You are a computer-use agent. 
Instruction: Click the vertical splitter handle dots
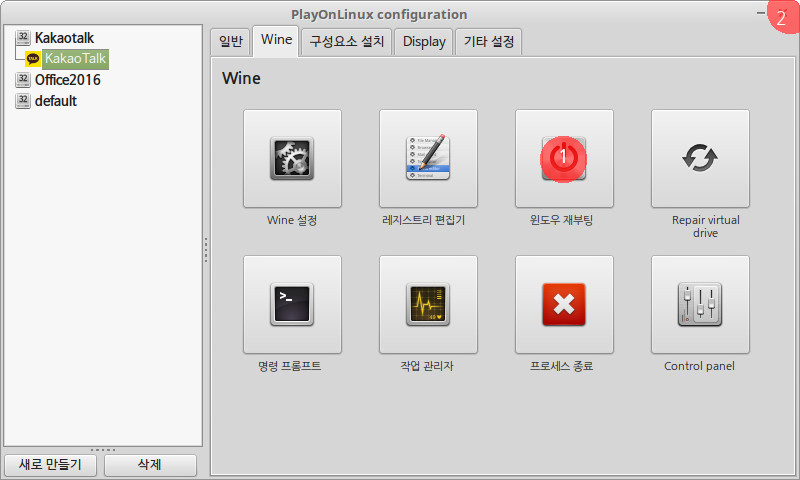(x=206, y=250)
